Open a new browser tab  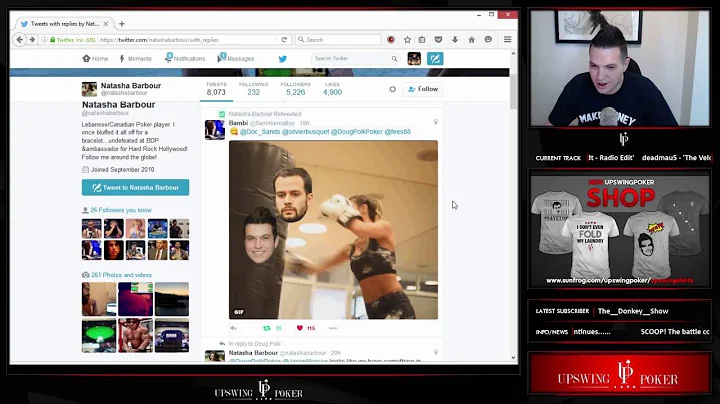(x=122, y=24)
